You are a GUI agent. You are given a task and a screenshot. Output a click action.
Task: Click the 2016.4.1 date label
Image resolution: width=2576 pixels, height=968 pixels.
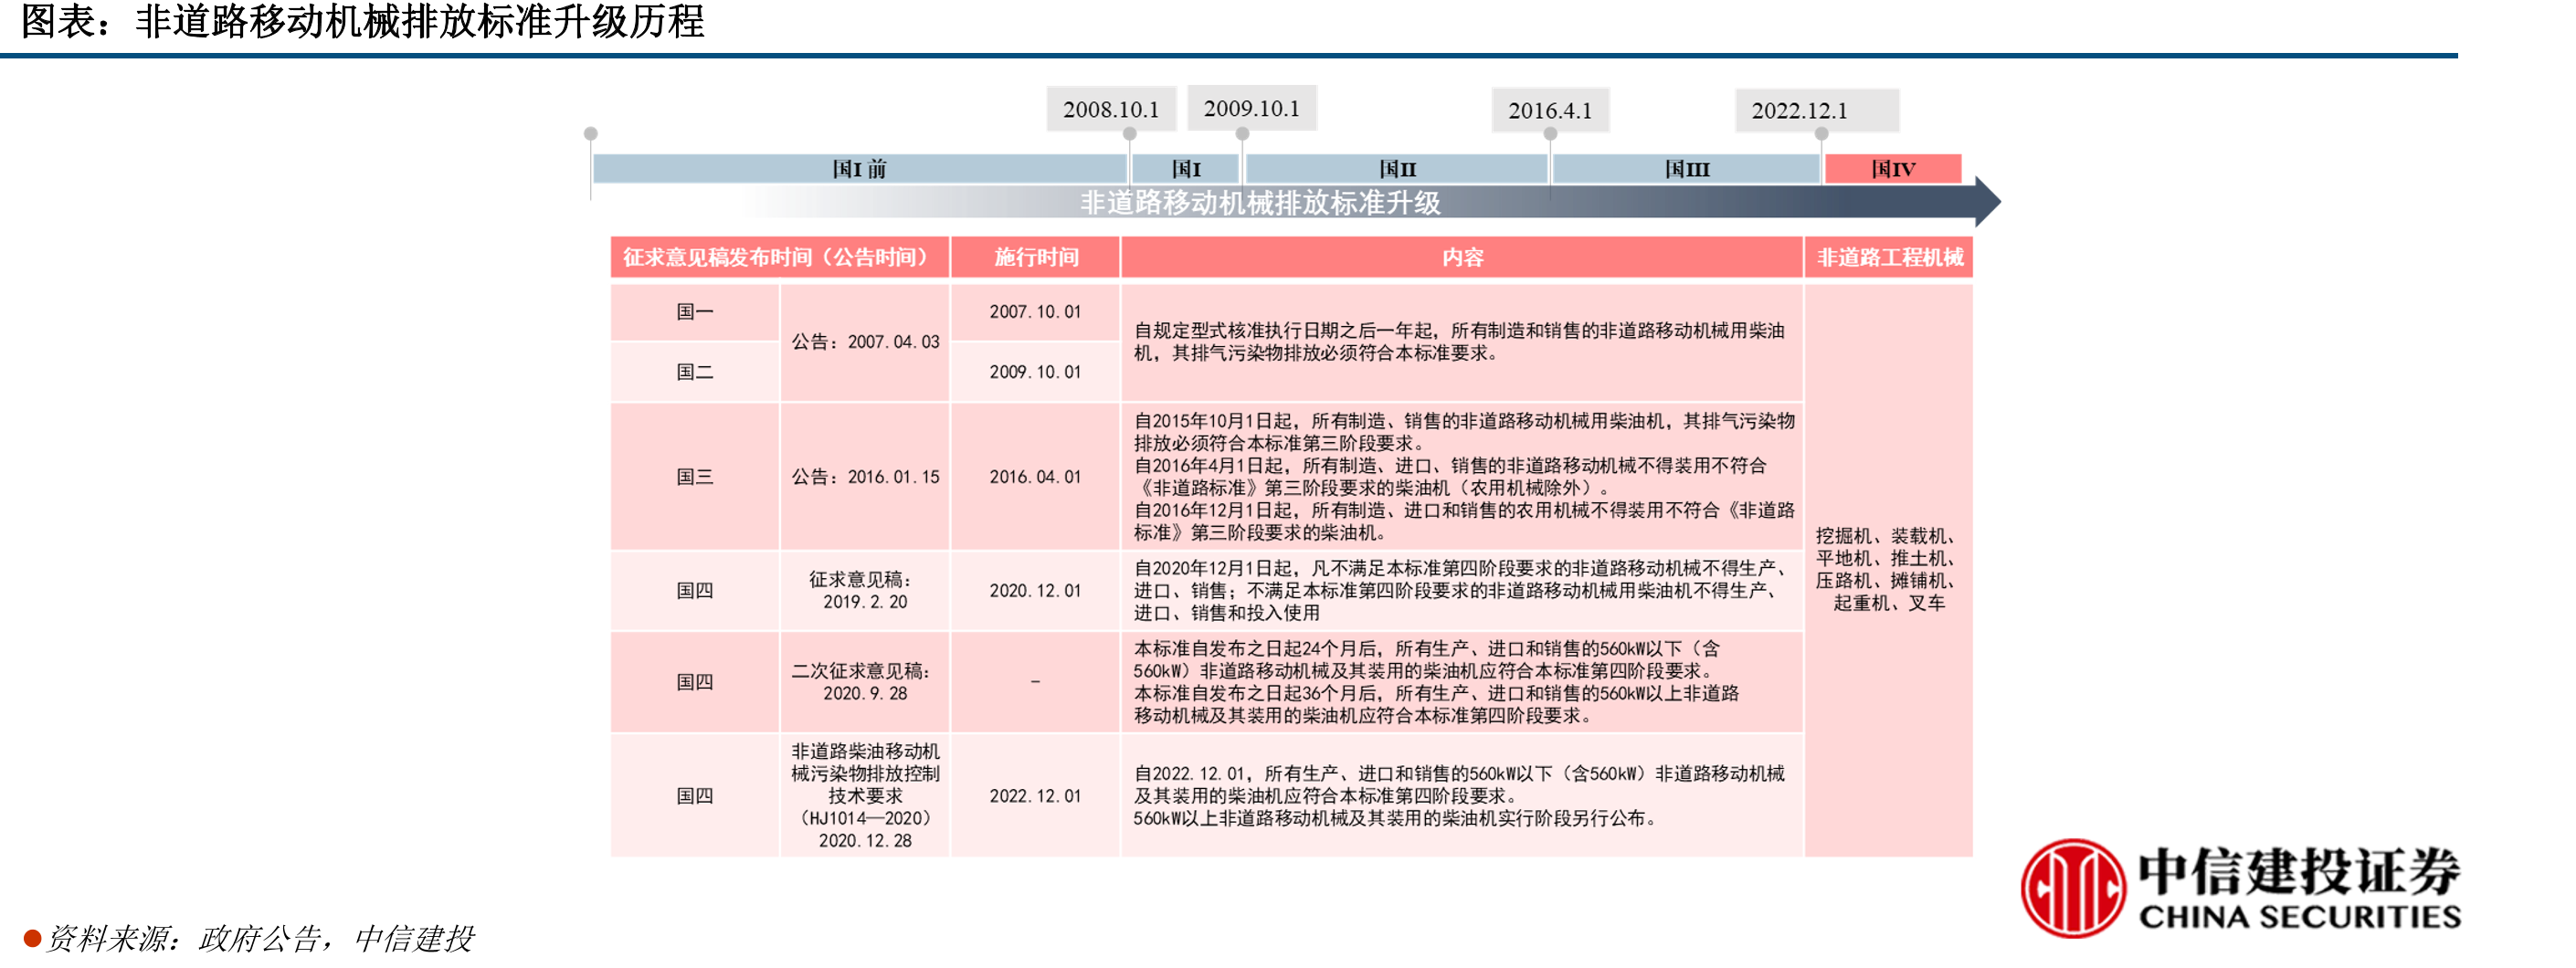(1549, 110)
